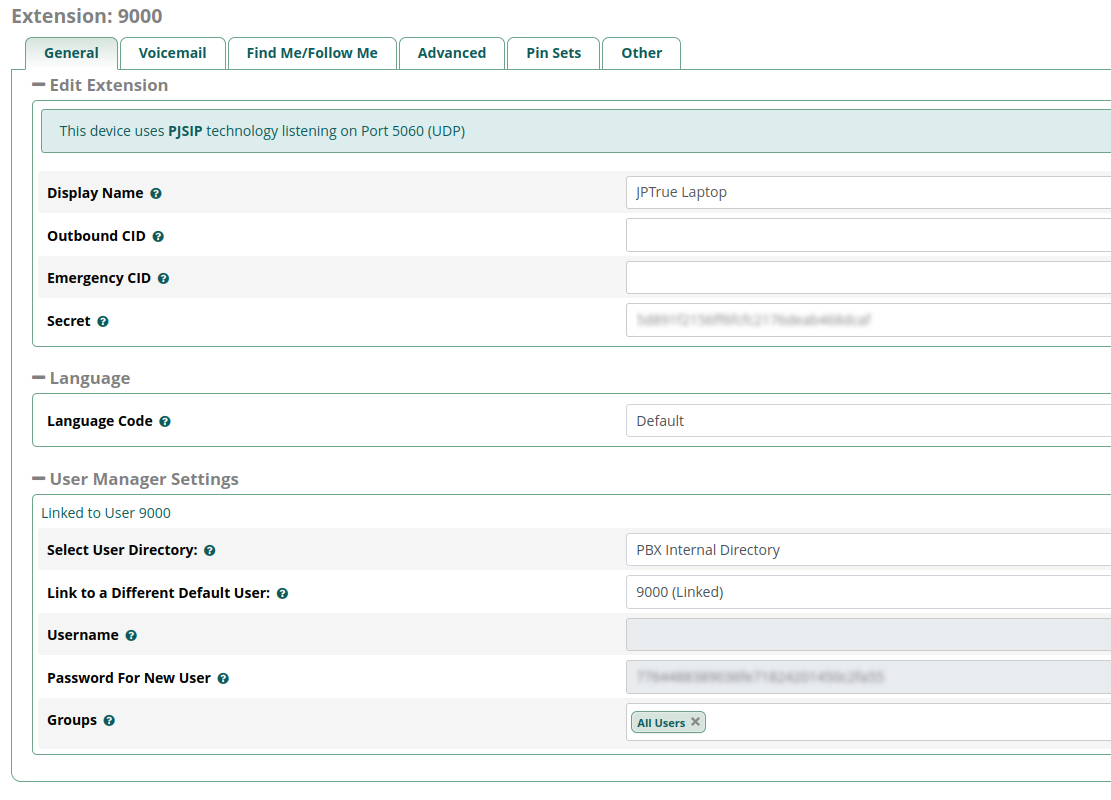Click help icon next to Username
This screenshot has width=1111, height=800.
coord(131,636)
